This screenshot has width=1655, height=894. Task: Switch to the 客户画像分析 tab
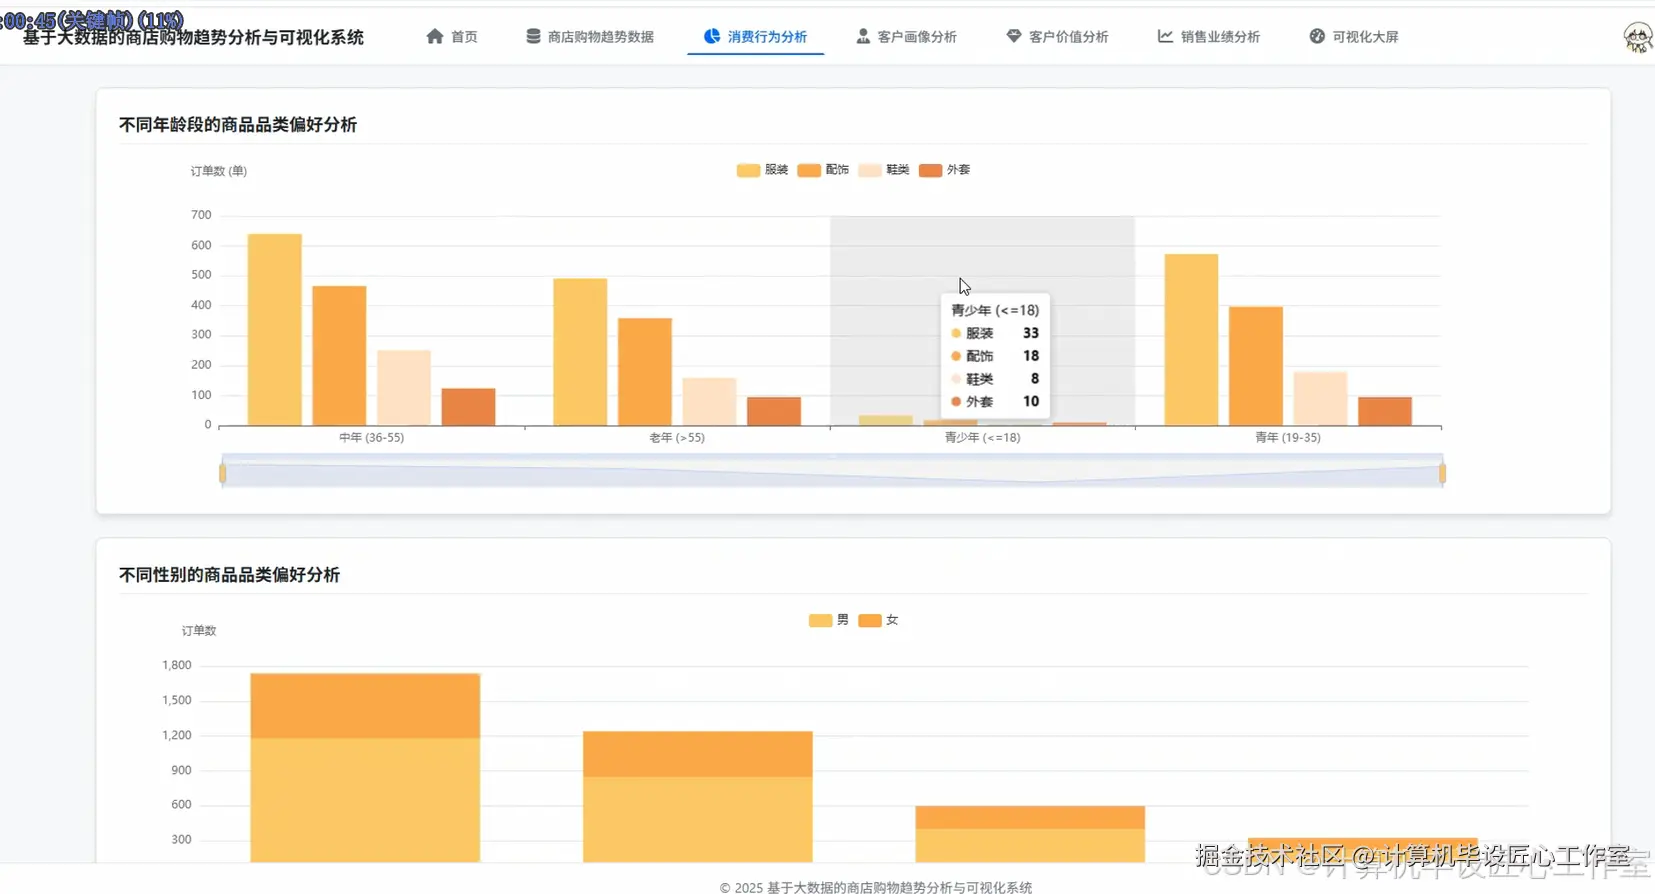(x=907, y=36)
